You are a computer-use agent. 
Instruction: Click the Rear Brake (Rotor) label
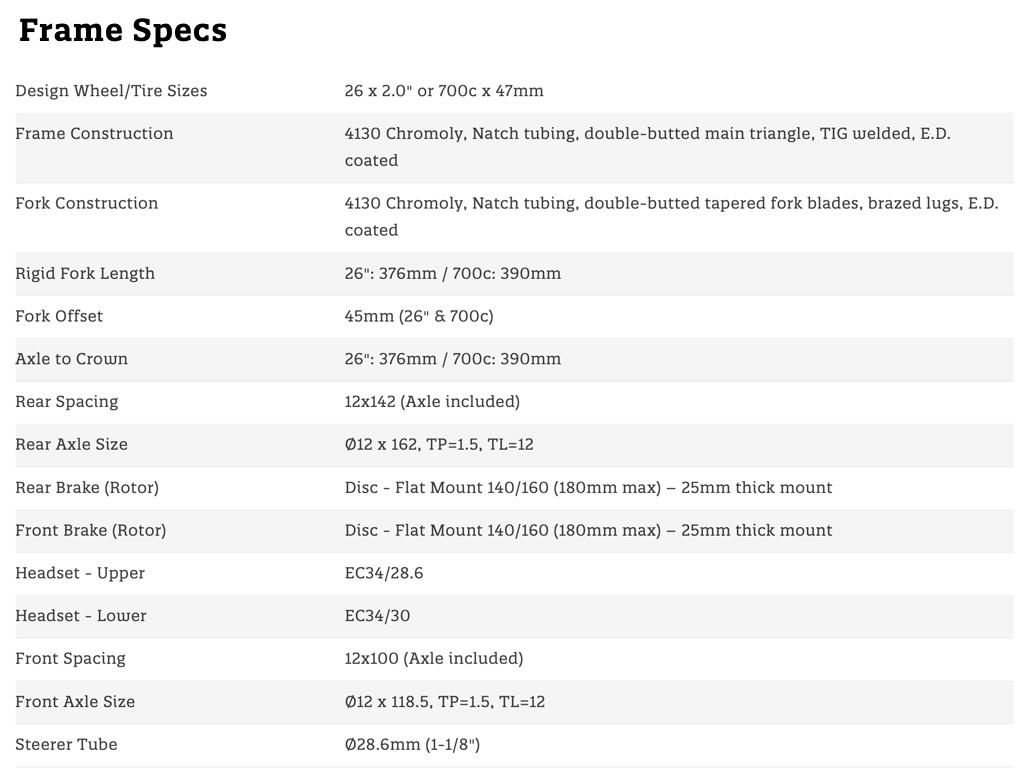coord(86,488)
